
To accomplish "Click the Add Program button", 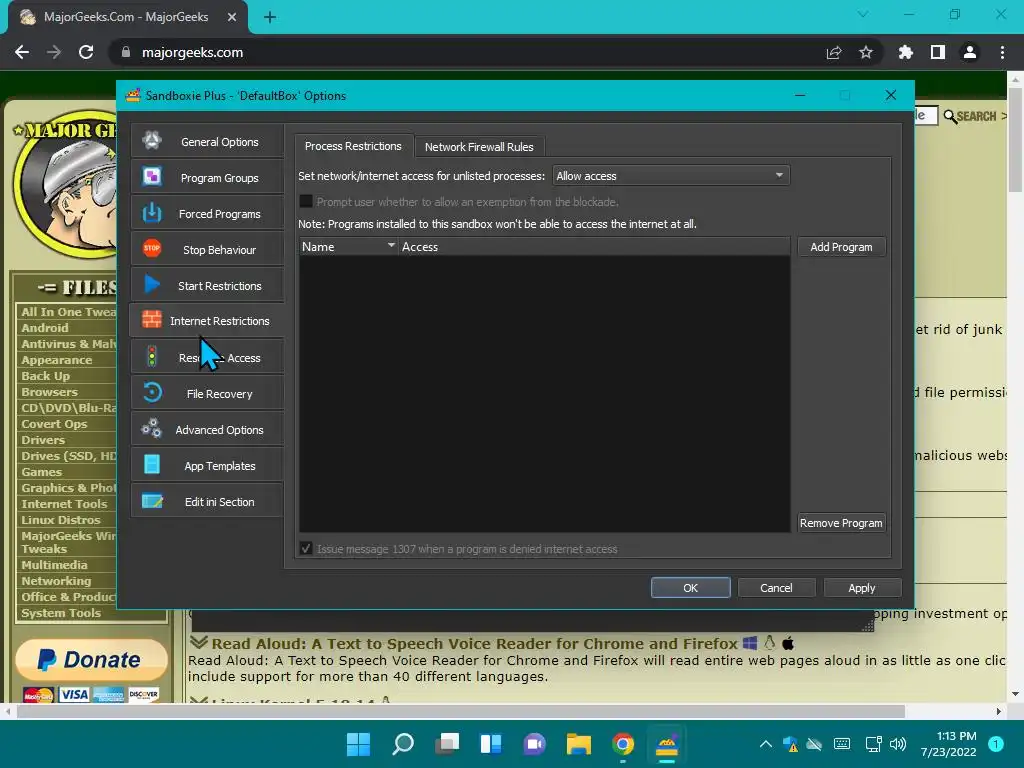I will (x=841, y=247).
